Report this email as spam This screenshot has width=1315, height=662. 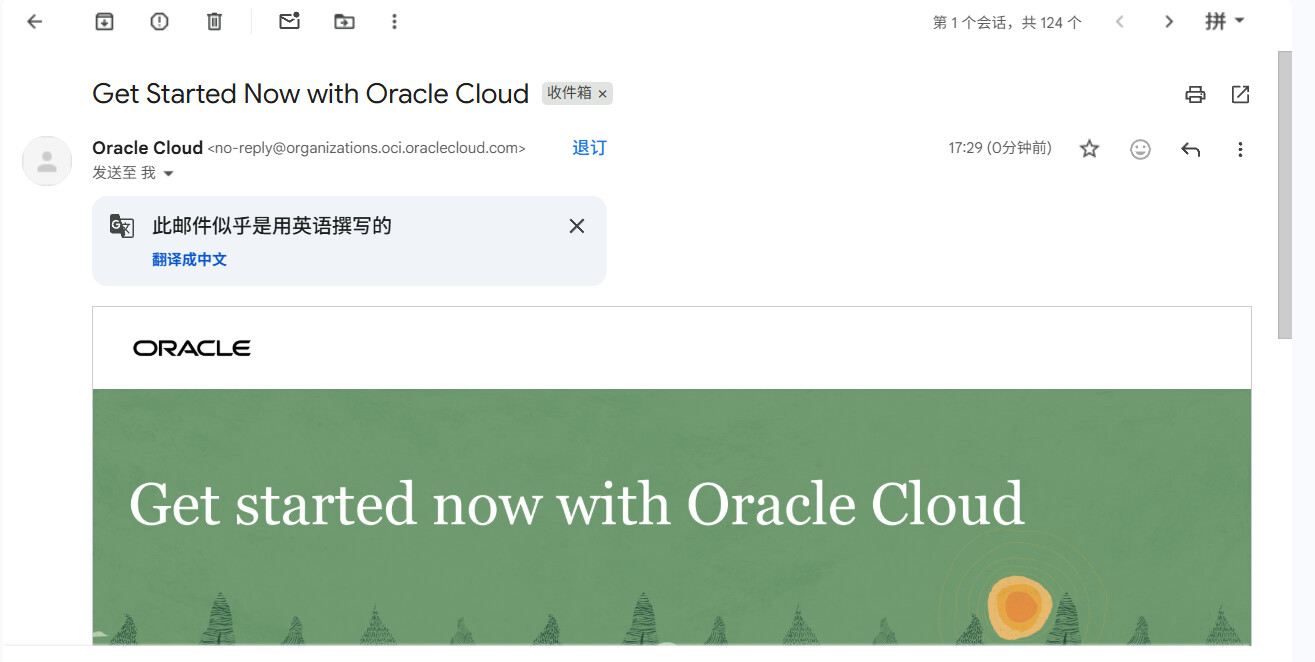click(x=159, y=21)
